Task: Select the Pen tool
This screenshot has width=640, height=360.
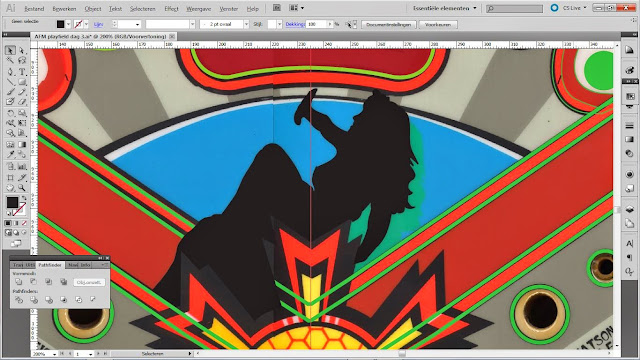Action: point(10,71)
